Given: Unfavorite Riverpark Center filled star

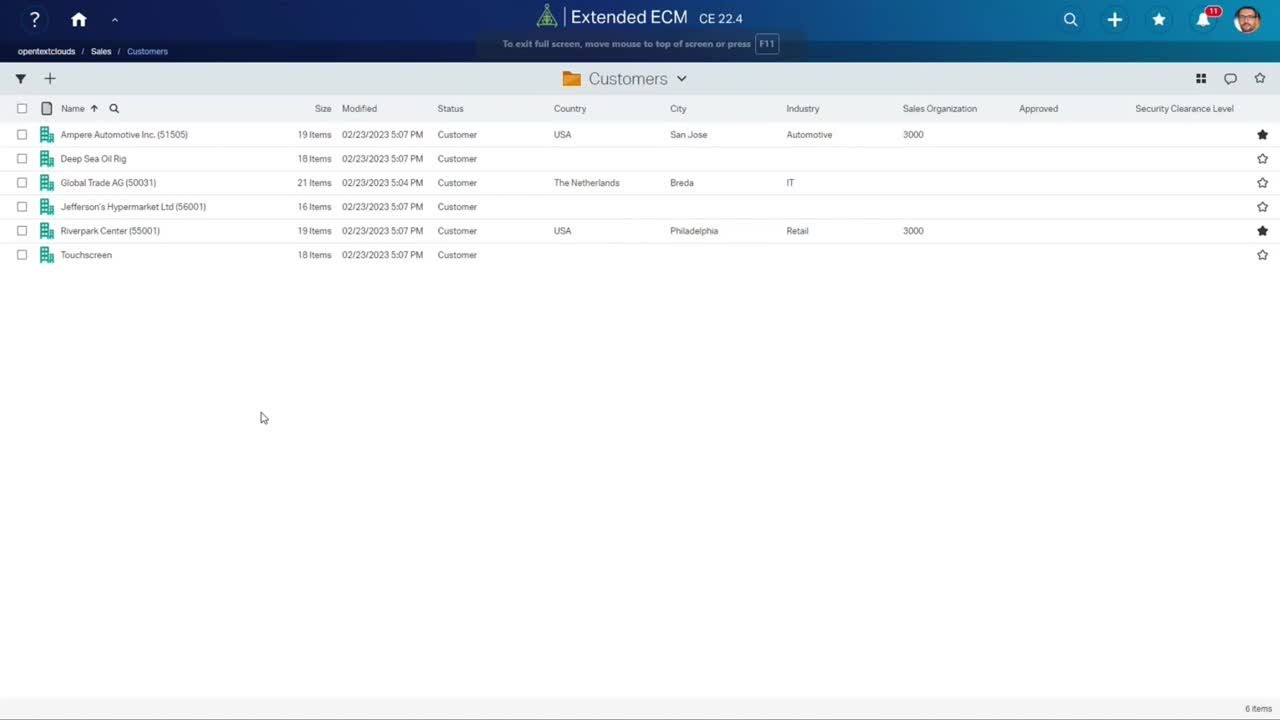Looking at the screenshot, I should point(1262,231).
